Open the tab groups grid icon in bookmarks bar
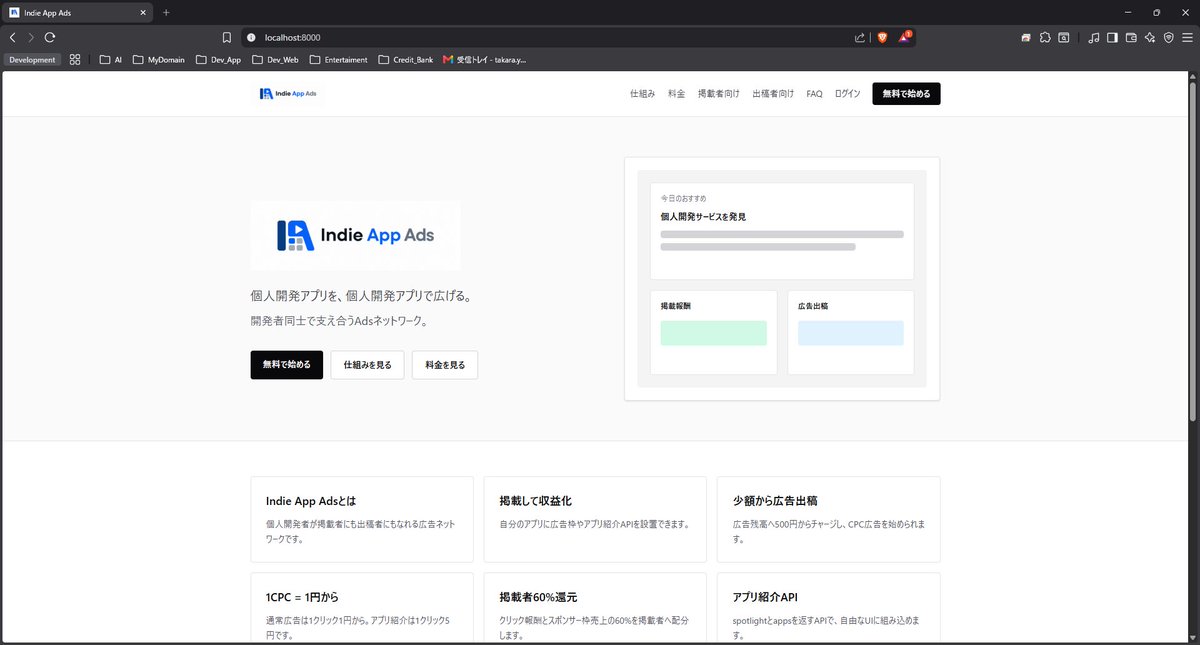 pyautogui.click(x=75, y=60)
